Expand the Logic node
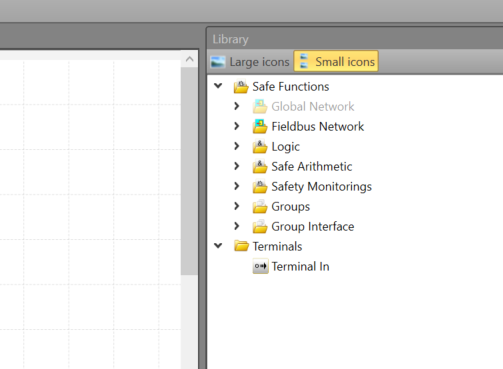 coord(237,146)
